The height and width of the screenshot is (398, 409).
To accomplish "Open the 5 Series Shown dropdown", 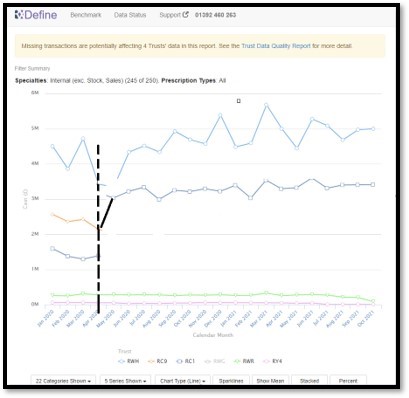I will (125, 381).
